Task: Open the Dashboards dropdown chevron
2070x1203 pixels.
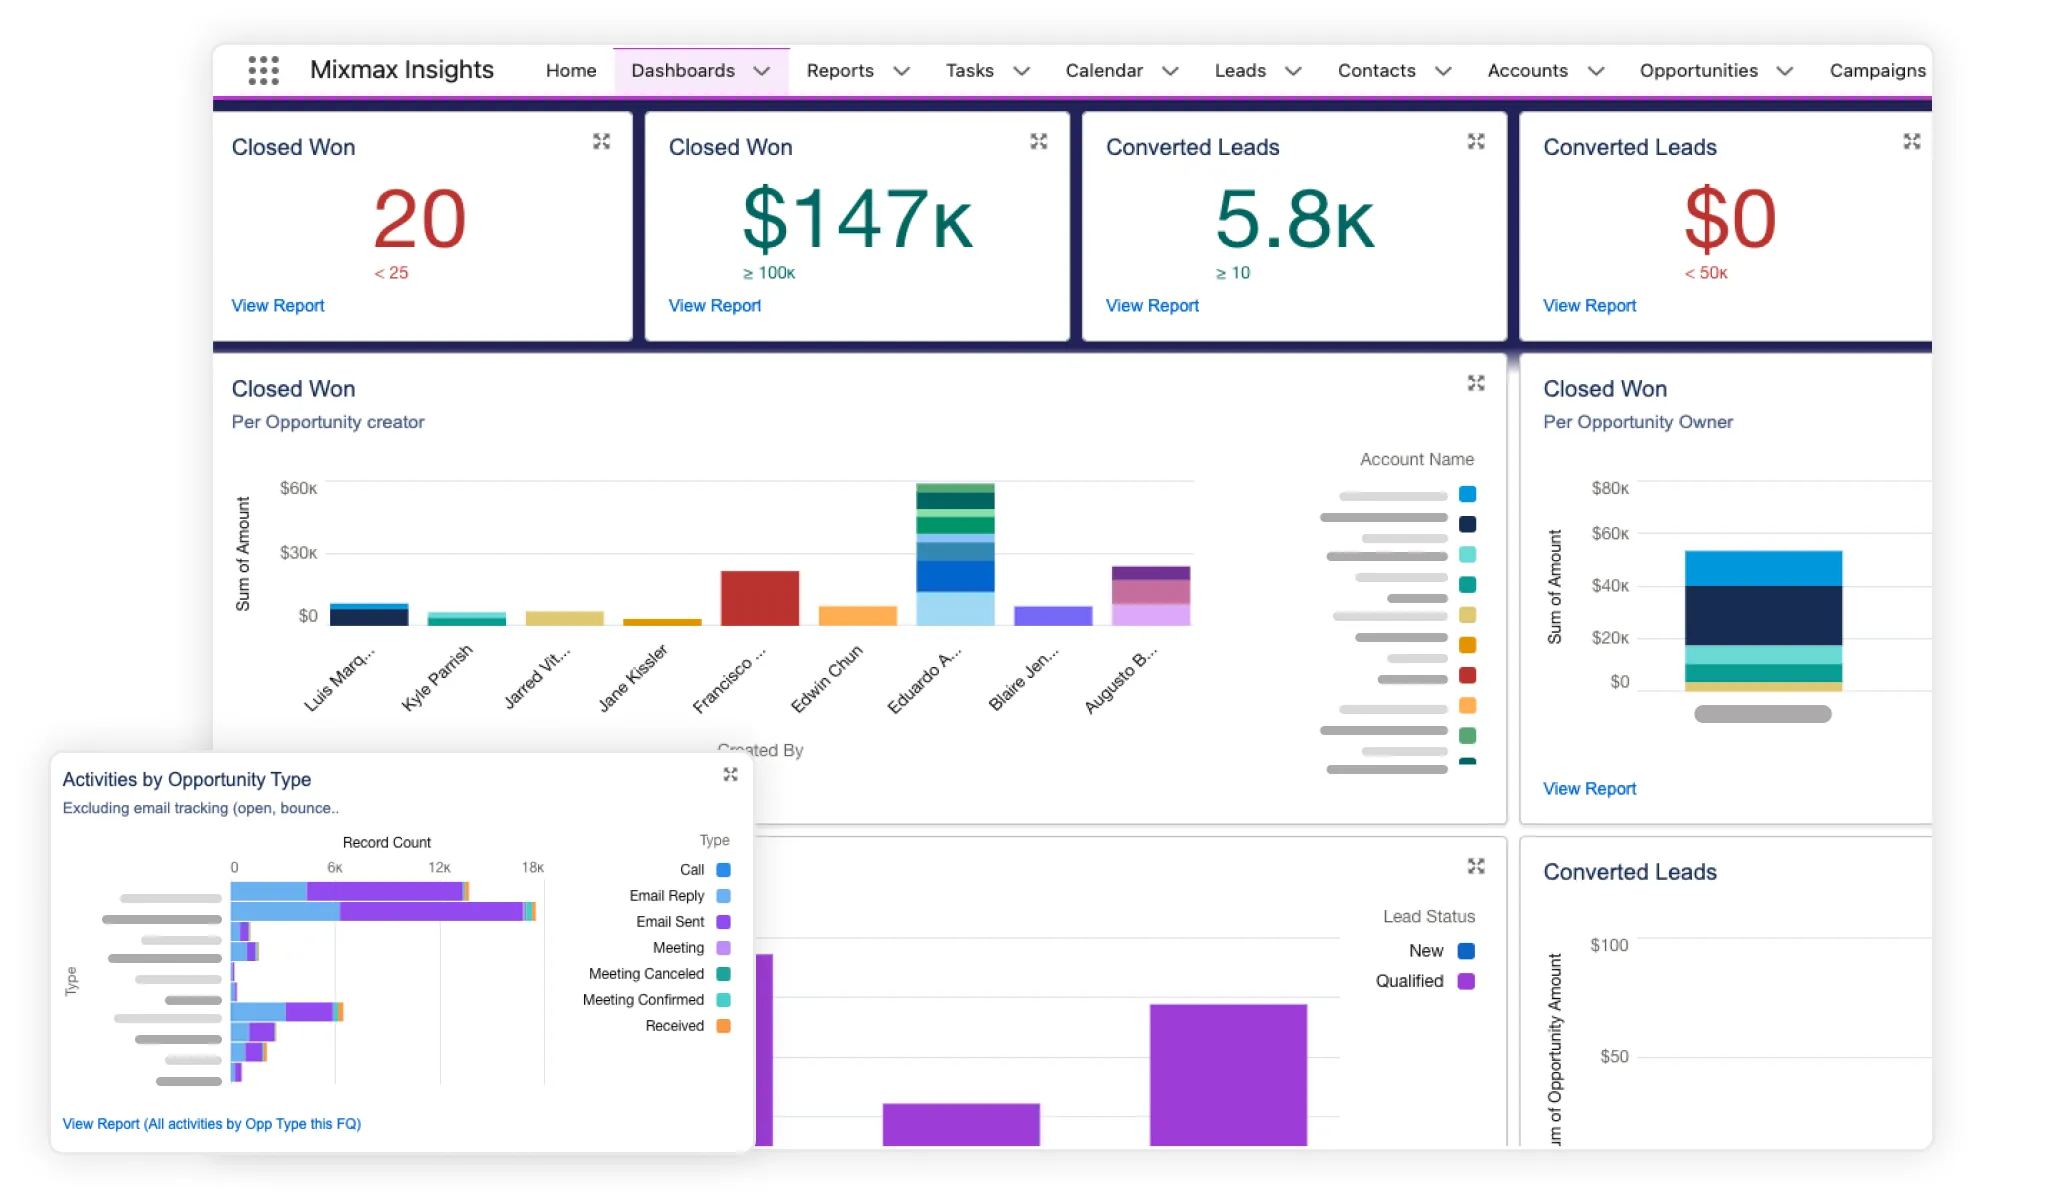Action: point(762,71)
